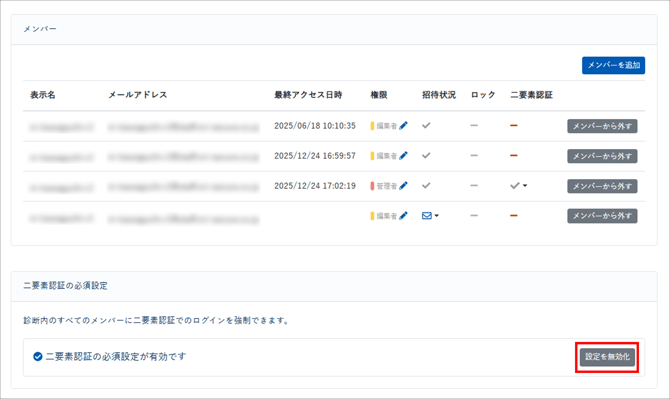
Task: Click 編集者 badge in 2025/12/24 16:59:57 row
Action: (384, 156)
